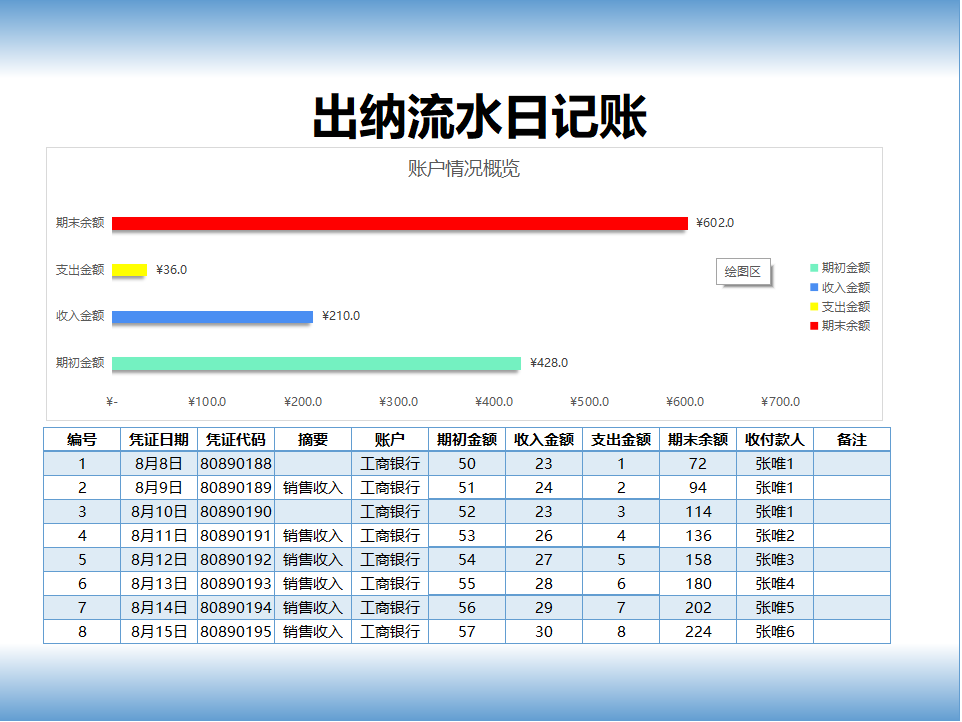Select the 账户 column header
This screenshot has width=962, height=722.
(390, 440)
